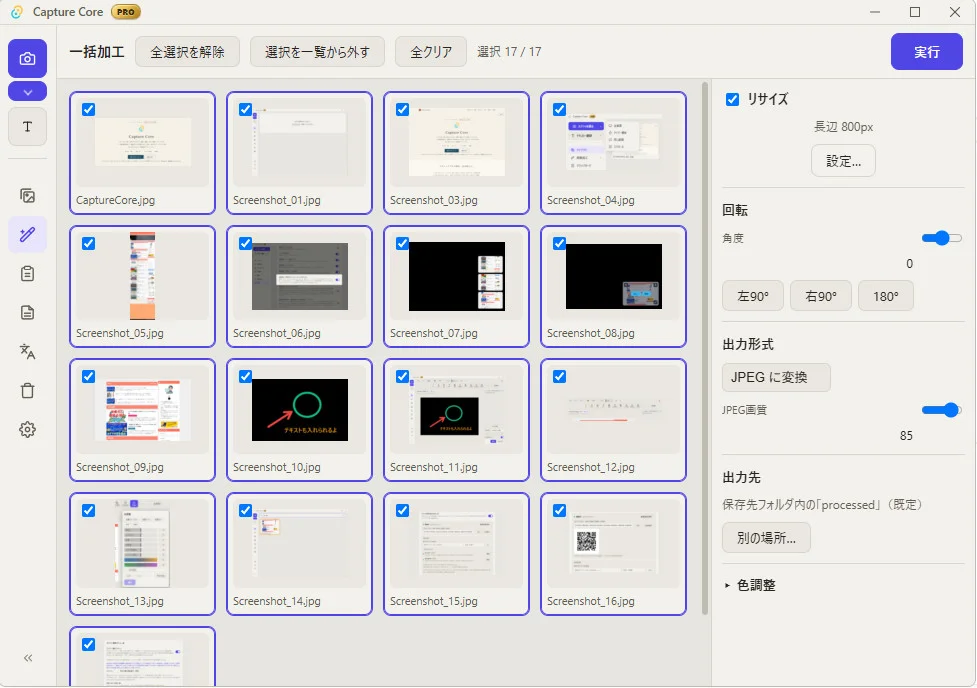Uncheck Screenshot_10.jpg checkbox
The width and height of the screenshot is (977, 688).
point(245,376)
